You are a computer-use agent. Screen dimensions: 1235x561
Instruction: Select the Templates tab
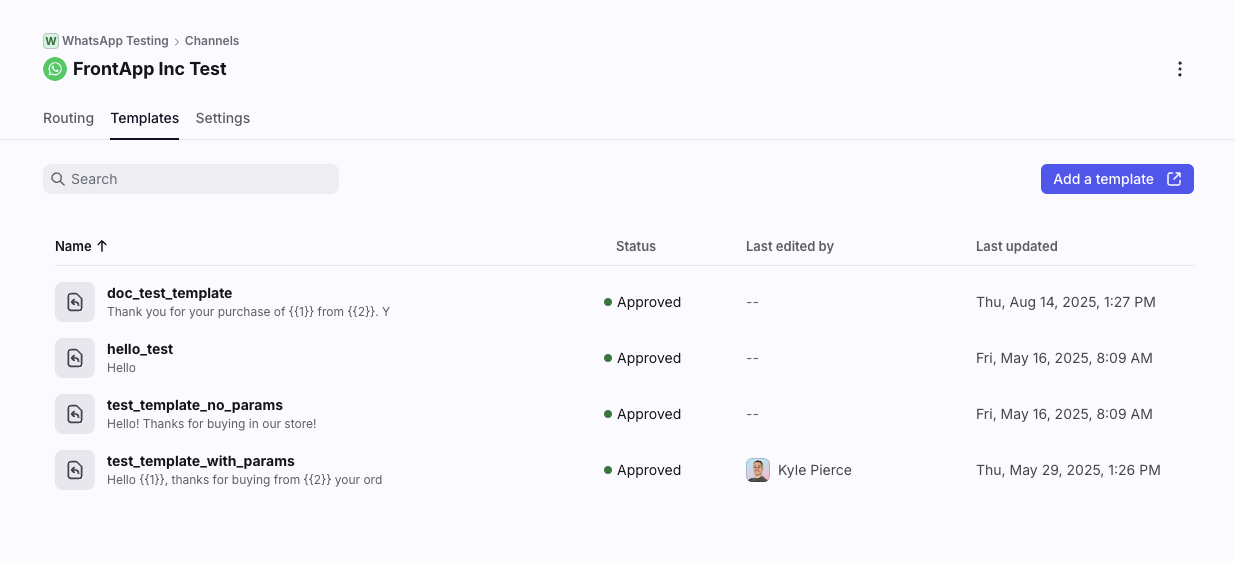[x=145, y=118]
